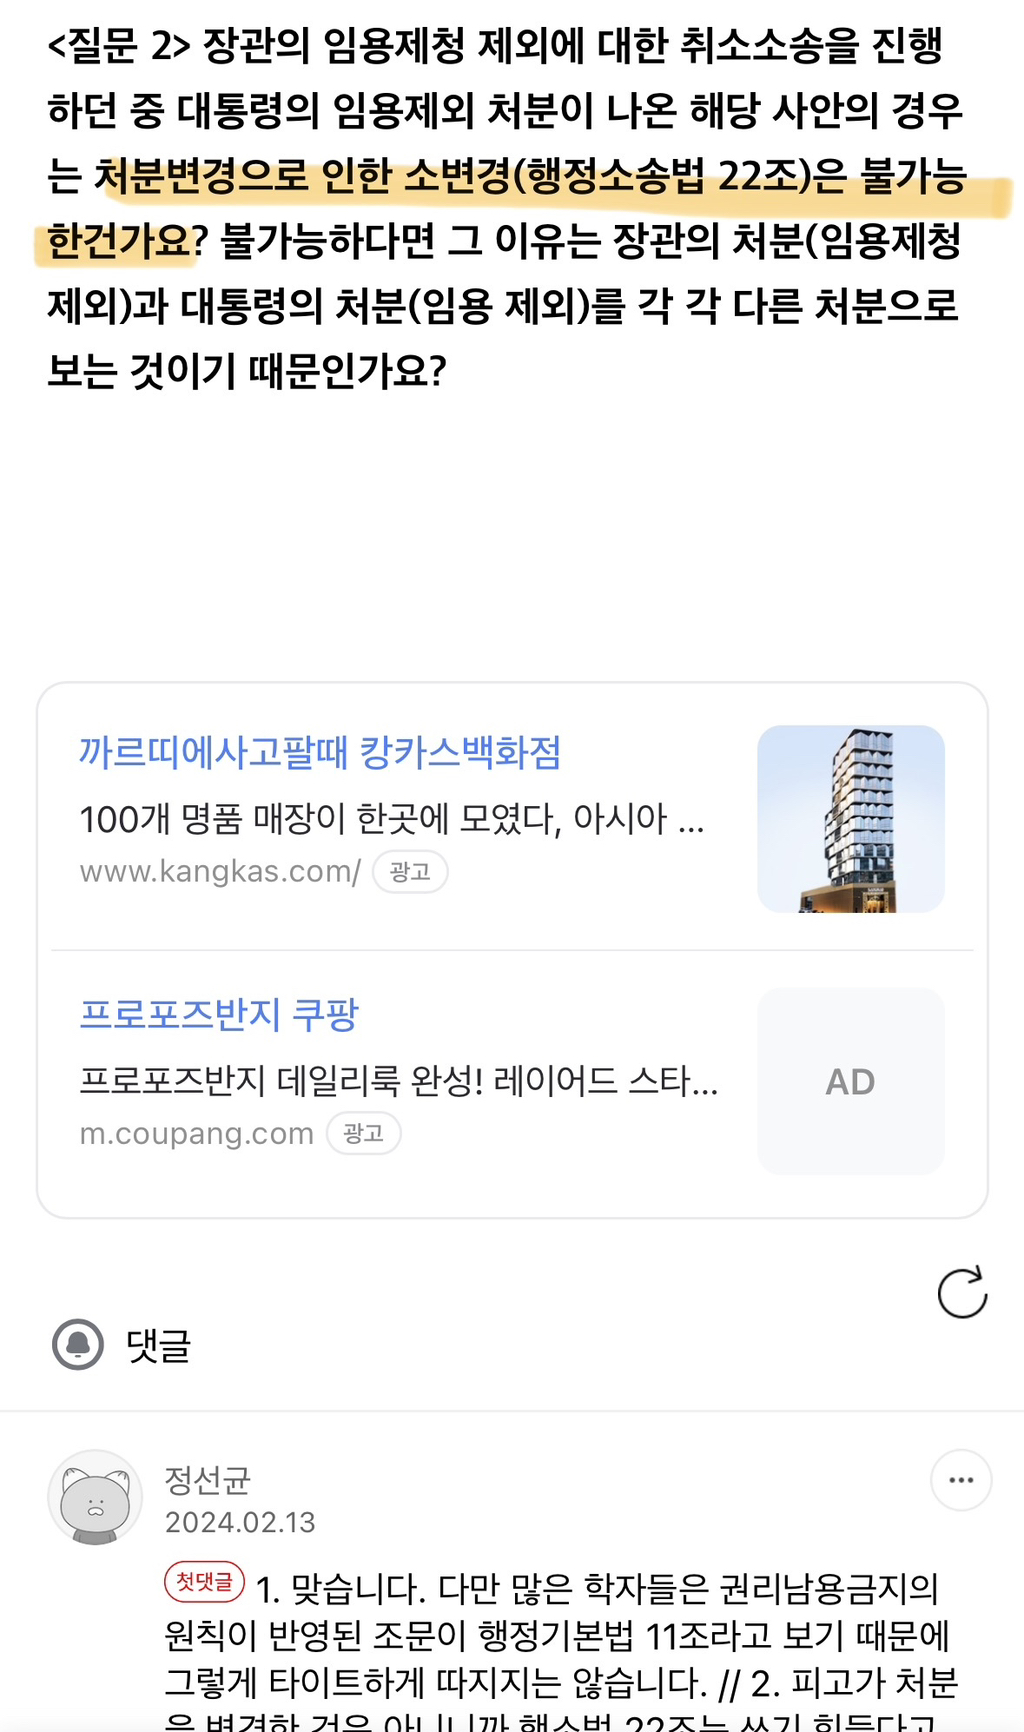Click the 프로포즈반지 데일리룩 ad description
Screen dimensions: 1024x1732
tap(398, 1081)
